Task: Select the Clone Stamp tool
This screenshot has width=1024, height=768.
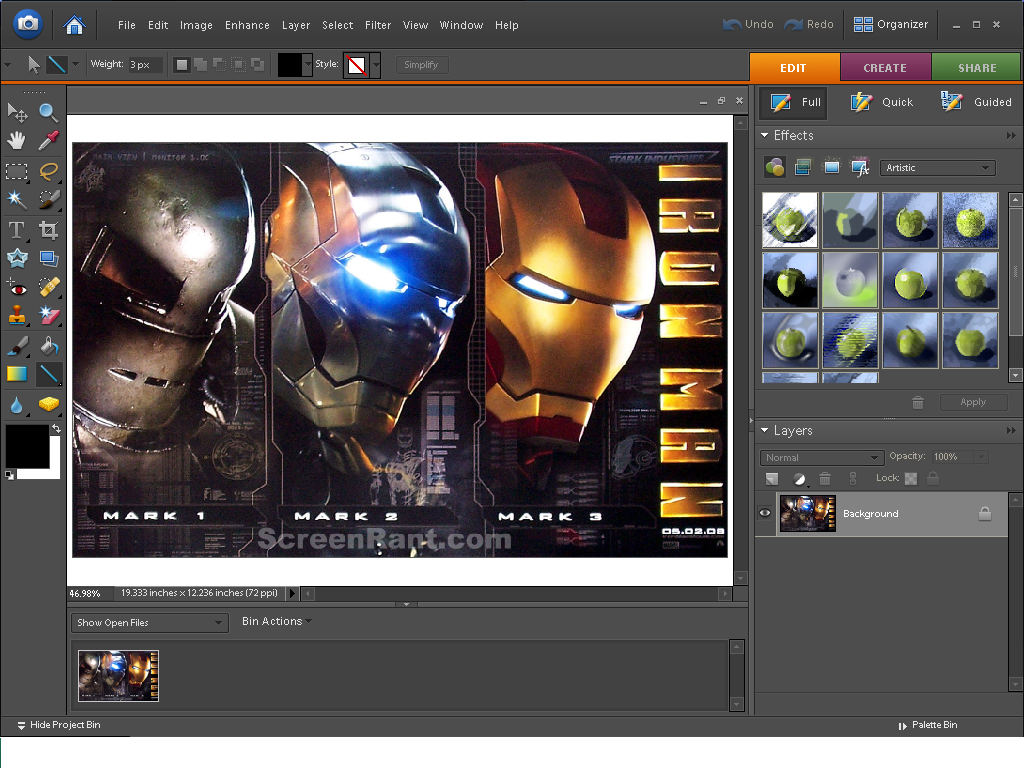Action: (16, 315)
